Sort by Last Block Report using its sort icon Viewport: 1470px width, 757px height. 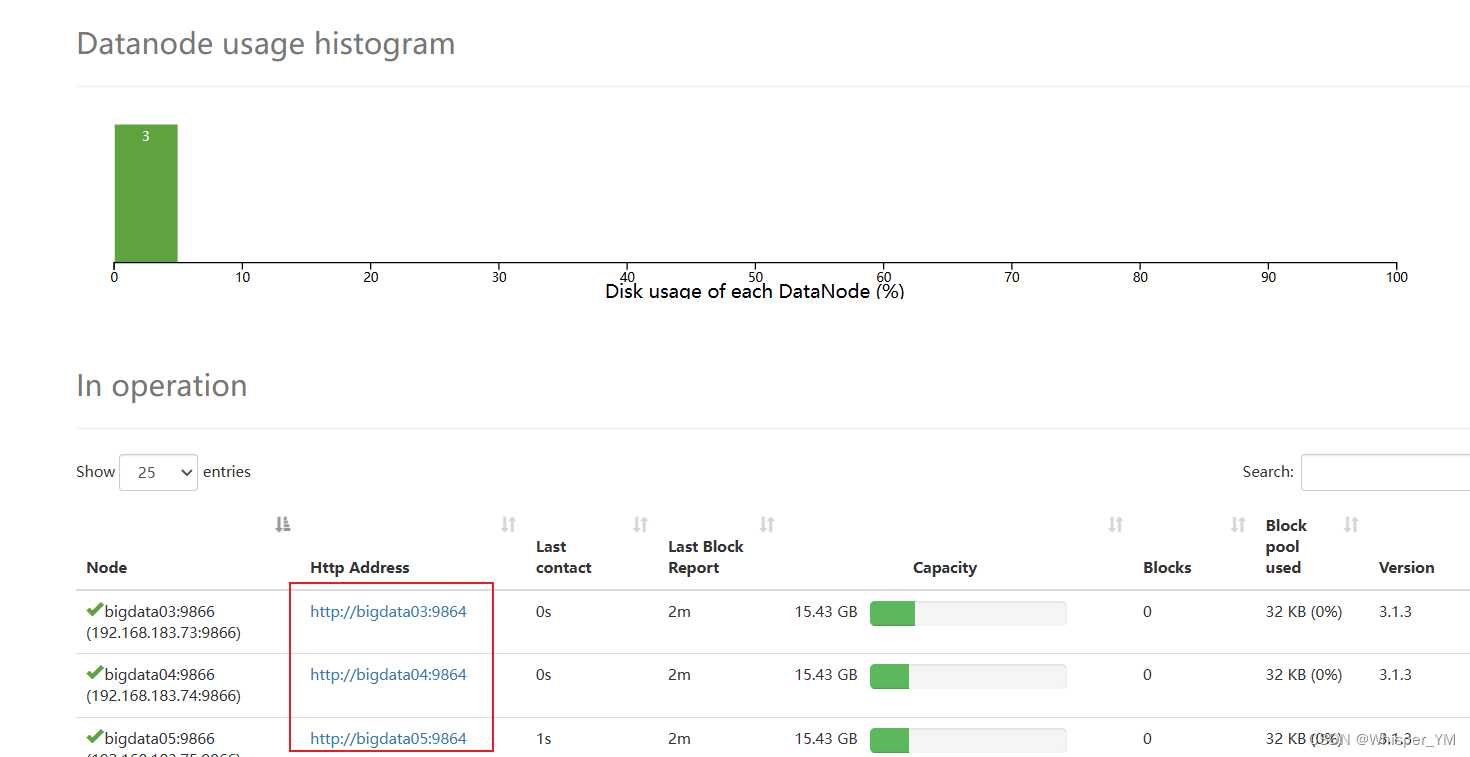766,523
